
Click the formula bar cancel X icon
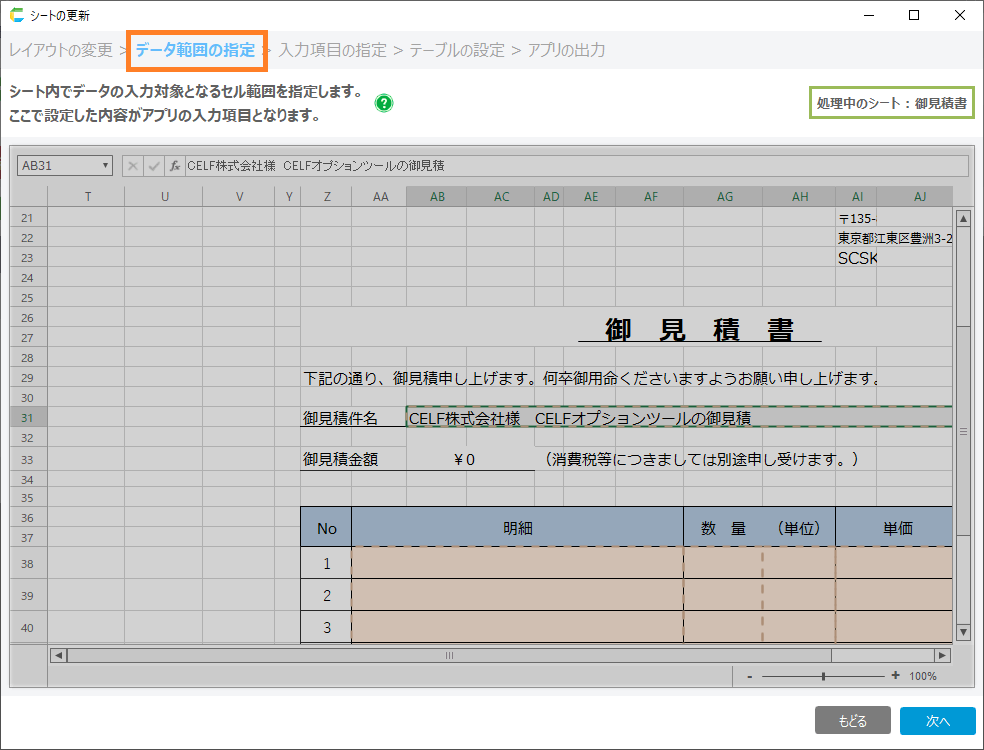coord(133,166)
